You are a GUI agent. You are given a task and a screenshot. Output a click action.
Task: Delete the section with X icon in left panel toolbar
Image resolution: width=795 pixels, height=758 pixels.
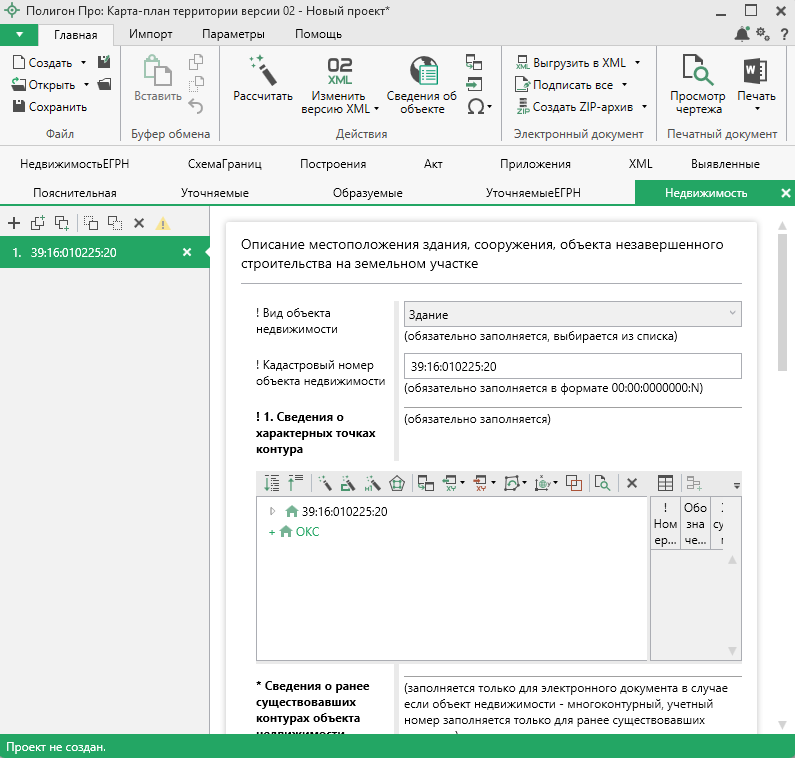click(x=139, y=223)
